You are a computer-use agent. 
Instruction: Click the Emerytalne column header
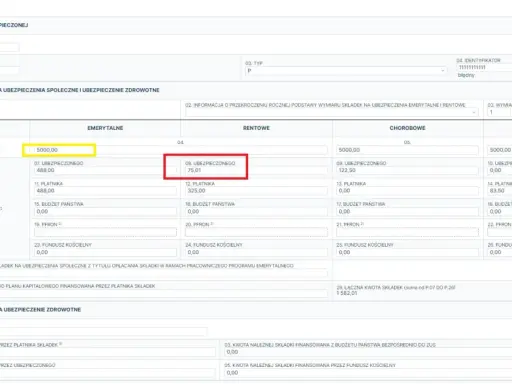[x=105, y=128]
